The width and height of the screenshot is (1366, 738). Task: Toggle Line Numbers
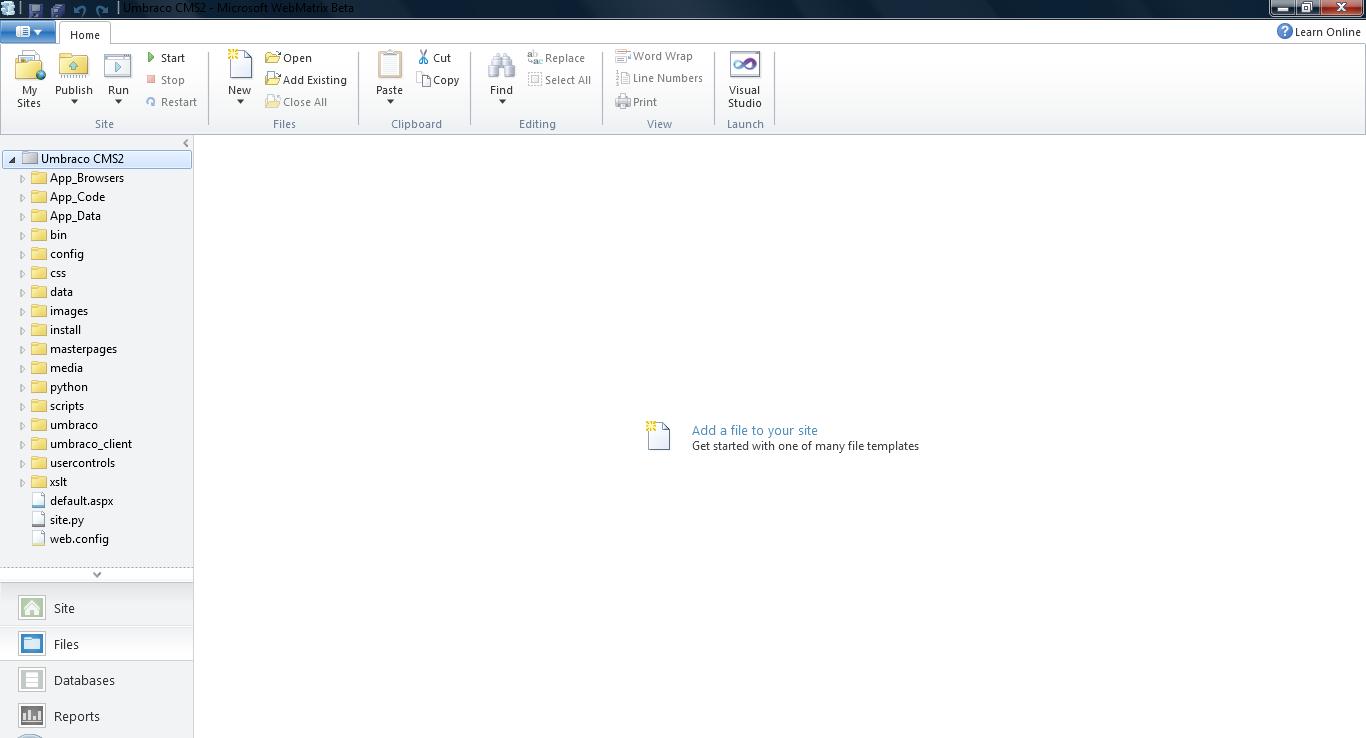pos(659,78)
